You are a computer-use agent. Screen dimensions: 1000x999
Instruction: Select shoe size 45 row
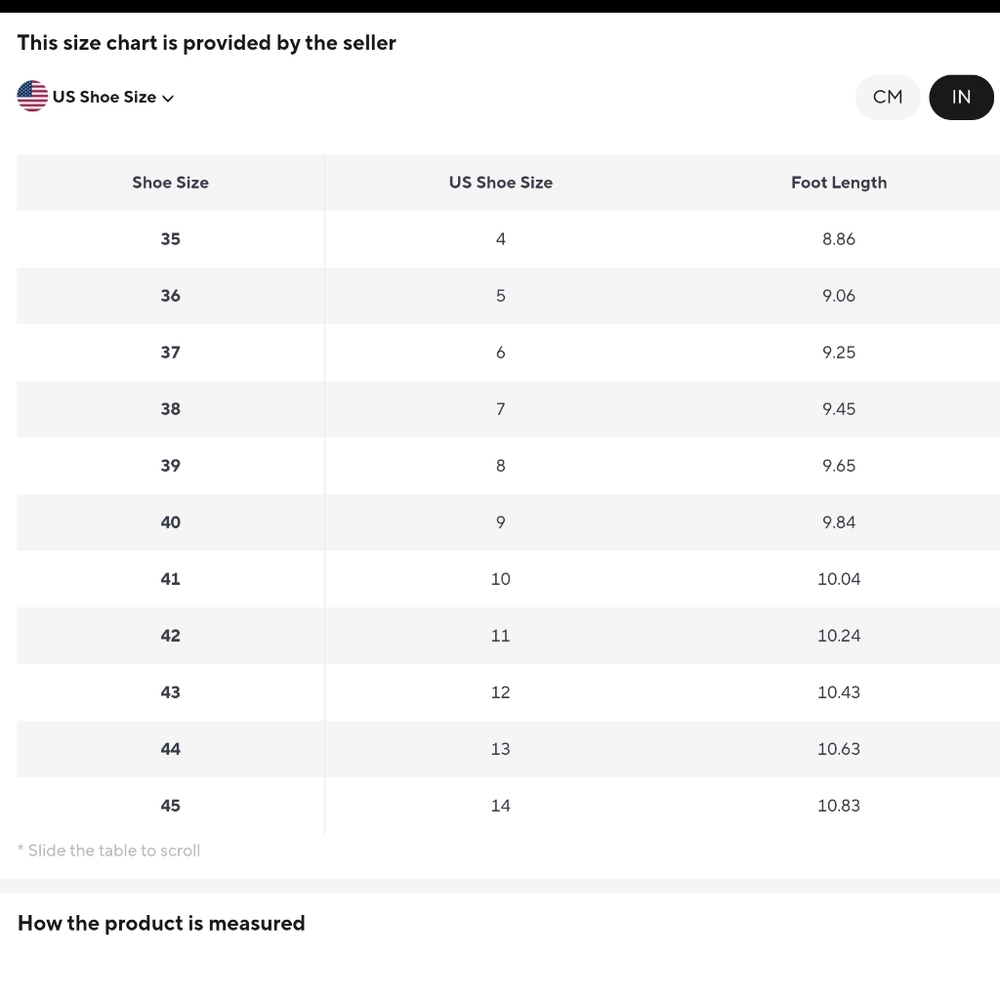click(508, 806)
